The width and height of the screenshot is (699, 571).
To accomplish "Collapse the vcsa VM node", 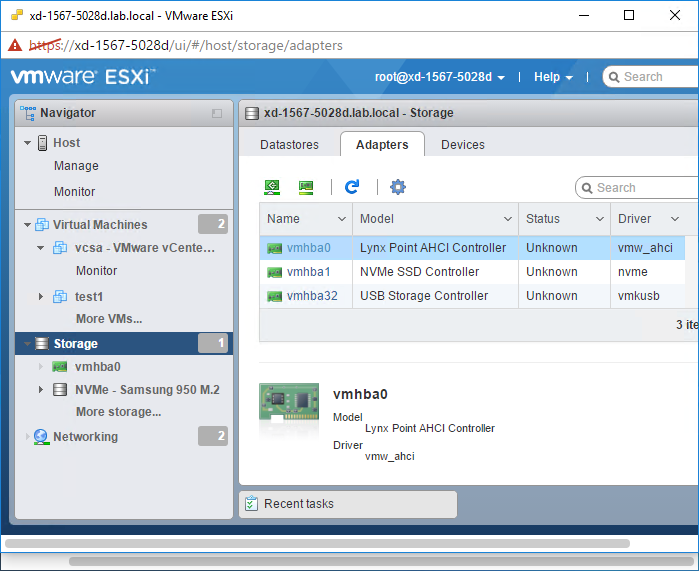I will (41, 248).
